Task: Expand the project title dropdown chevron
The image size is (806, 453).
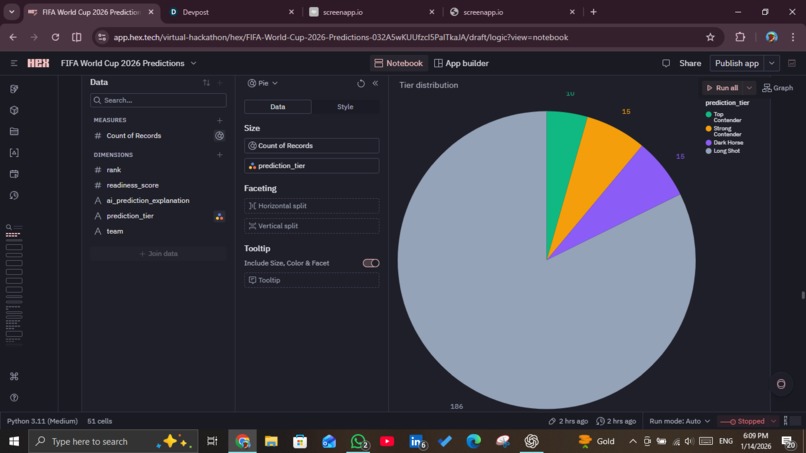Action: coord(193,63)
